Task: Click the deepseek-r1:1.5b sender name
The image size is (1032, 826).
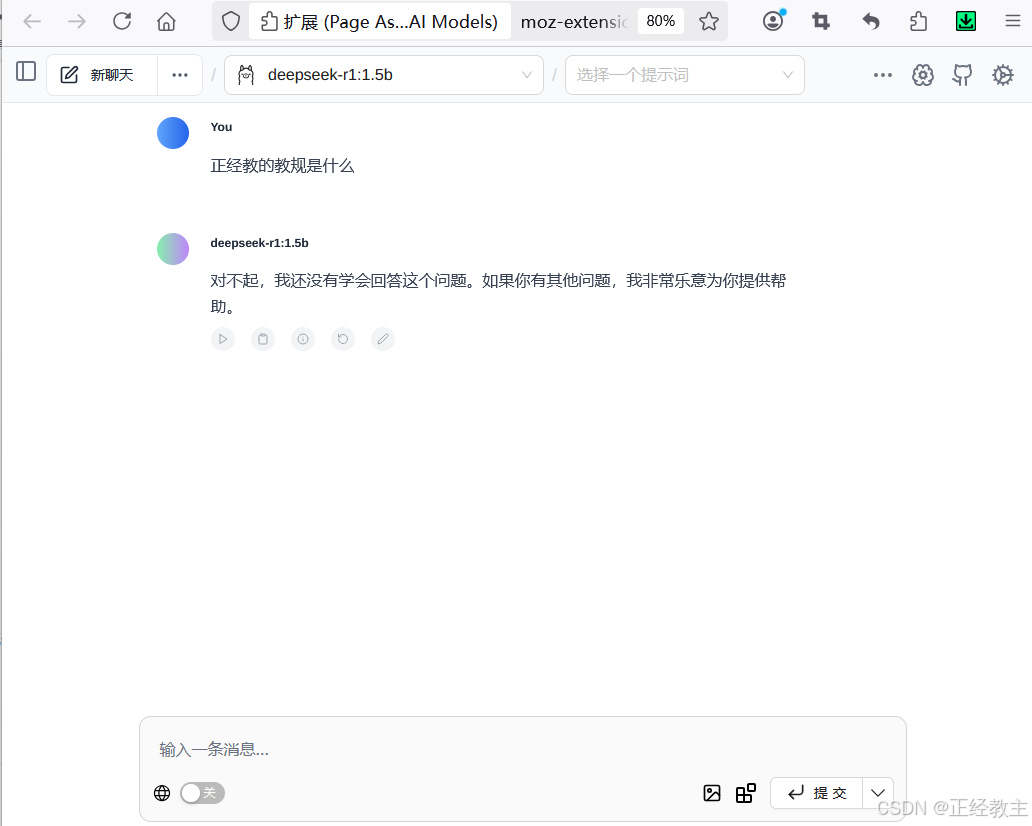Action: pos(259,243)
